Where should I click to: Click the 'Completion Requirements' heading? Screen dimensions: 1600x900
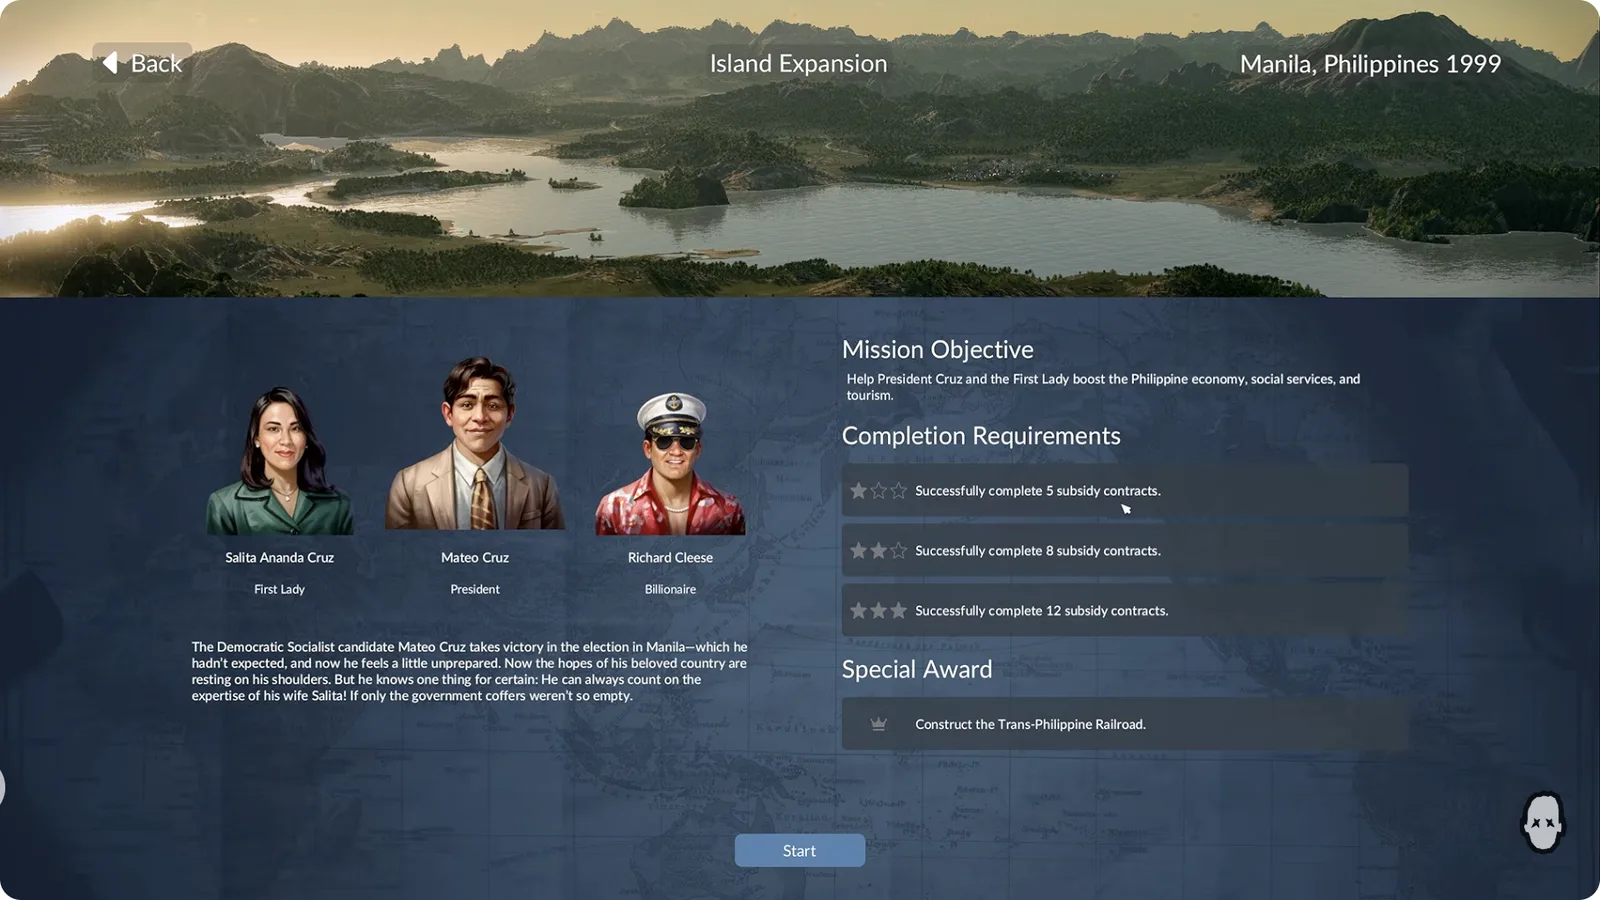click(981, 436)
